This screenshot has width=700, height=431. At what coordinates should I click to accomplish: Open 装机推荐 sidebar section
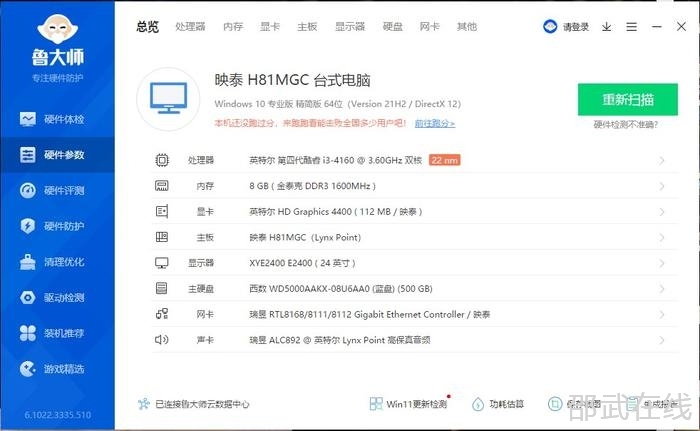tap(57, 333)
